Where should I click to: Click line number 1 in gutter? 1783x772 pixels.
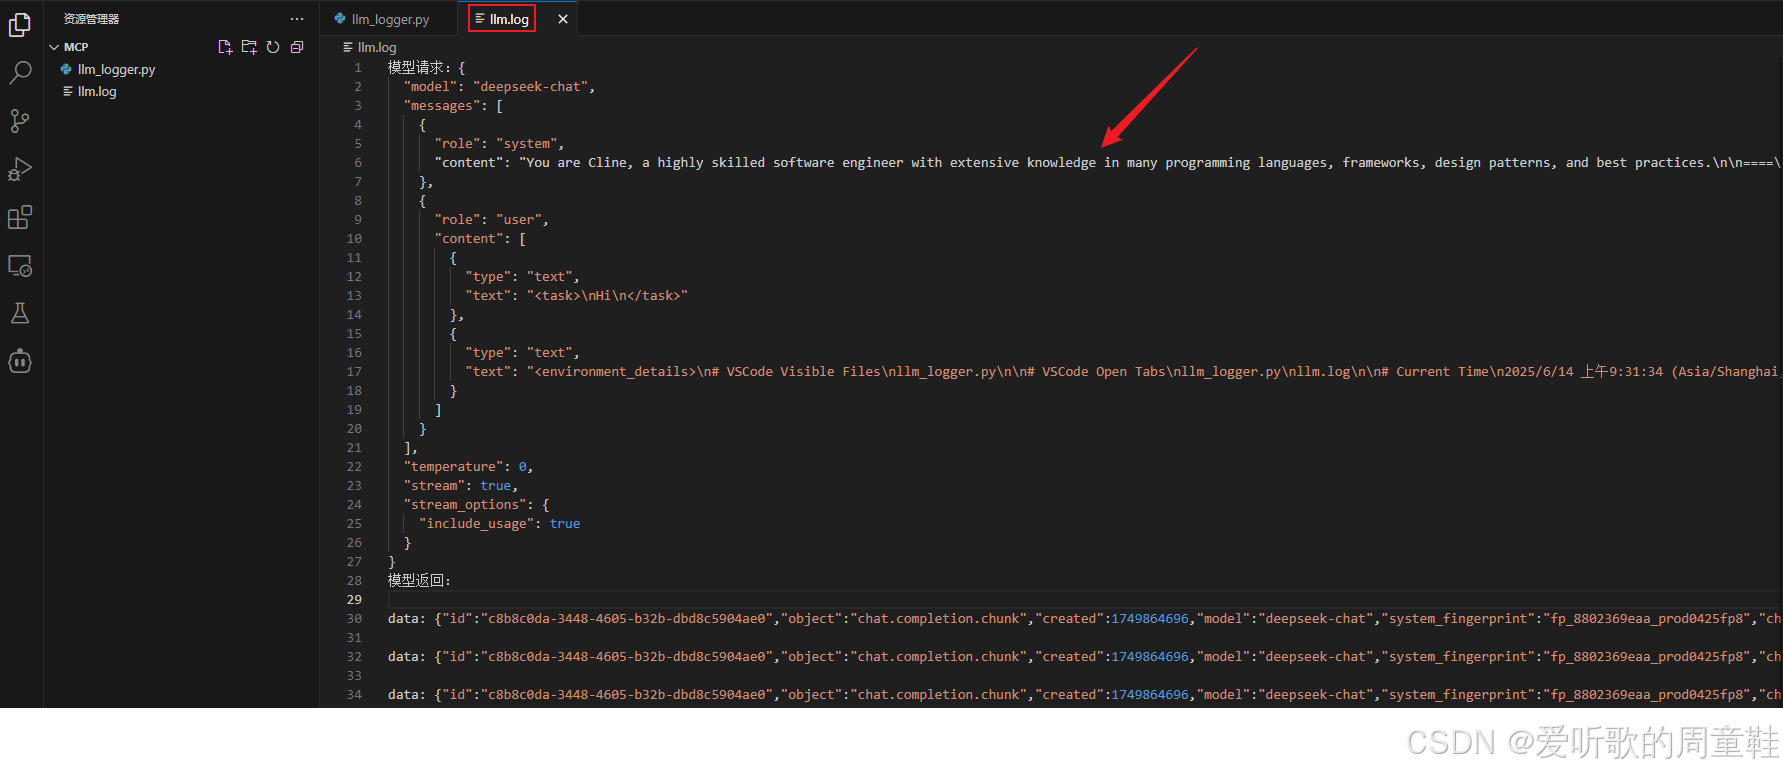(358, 68)
